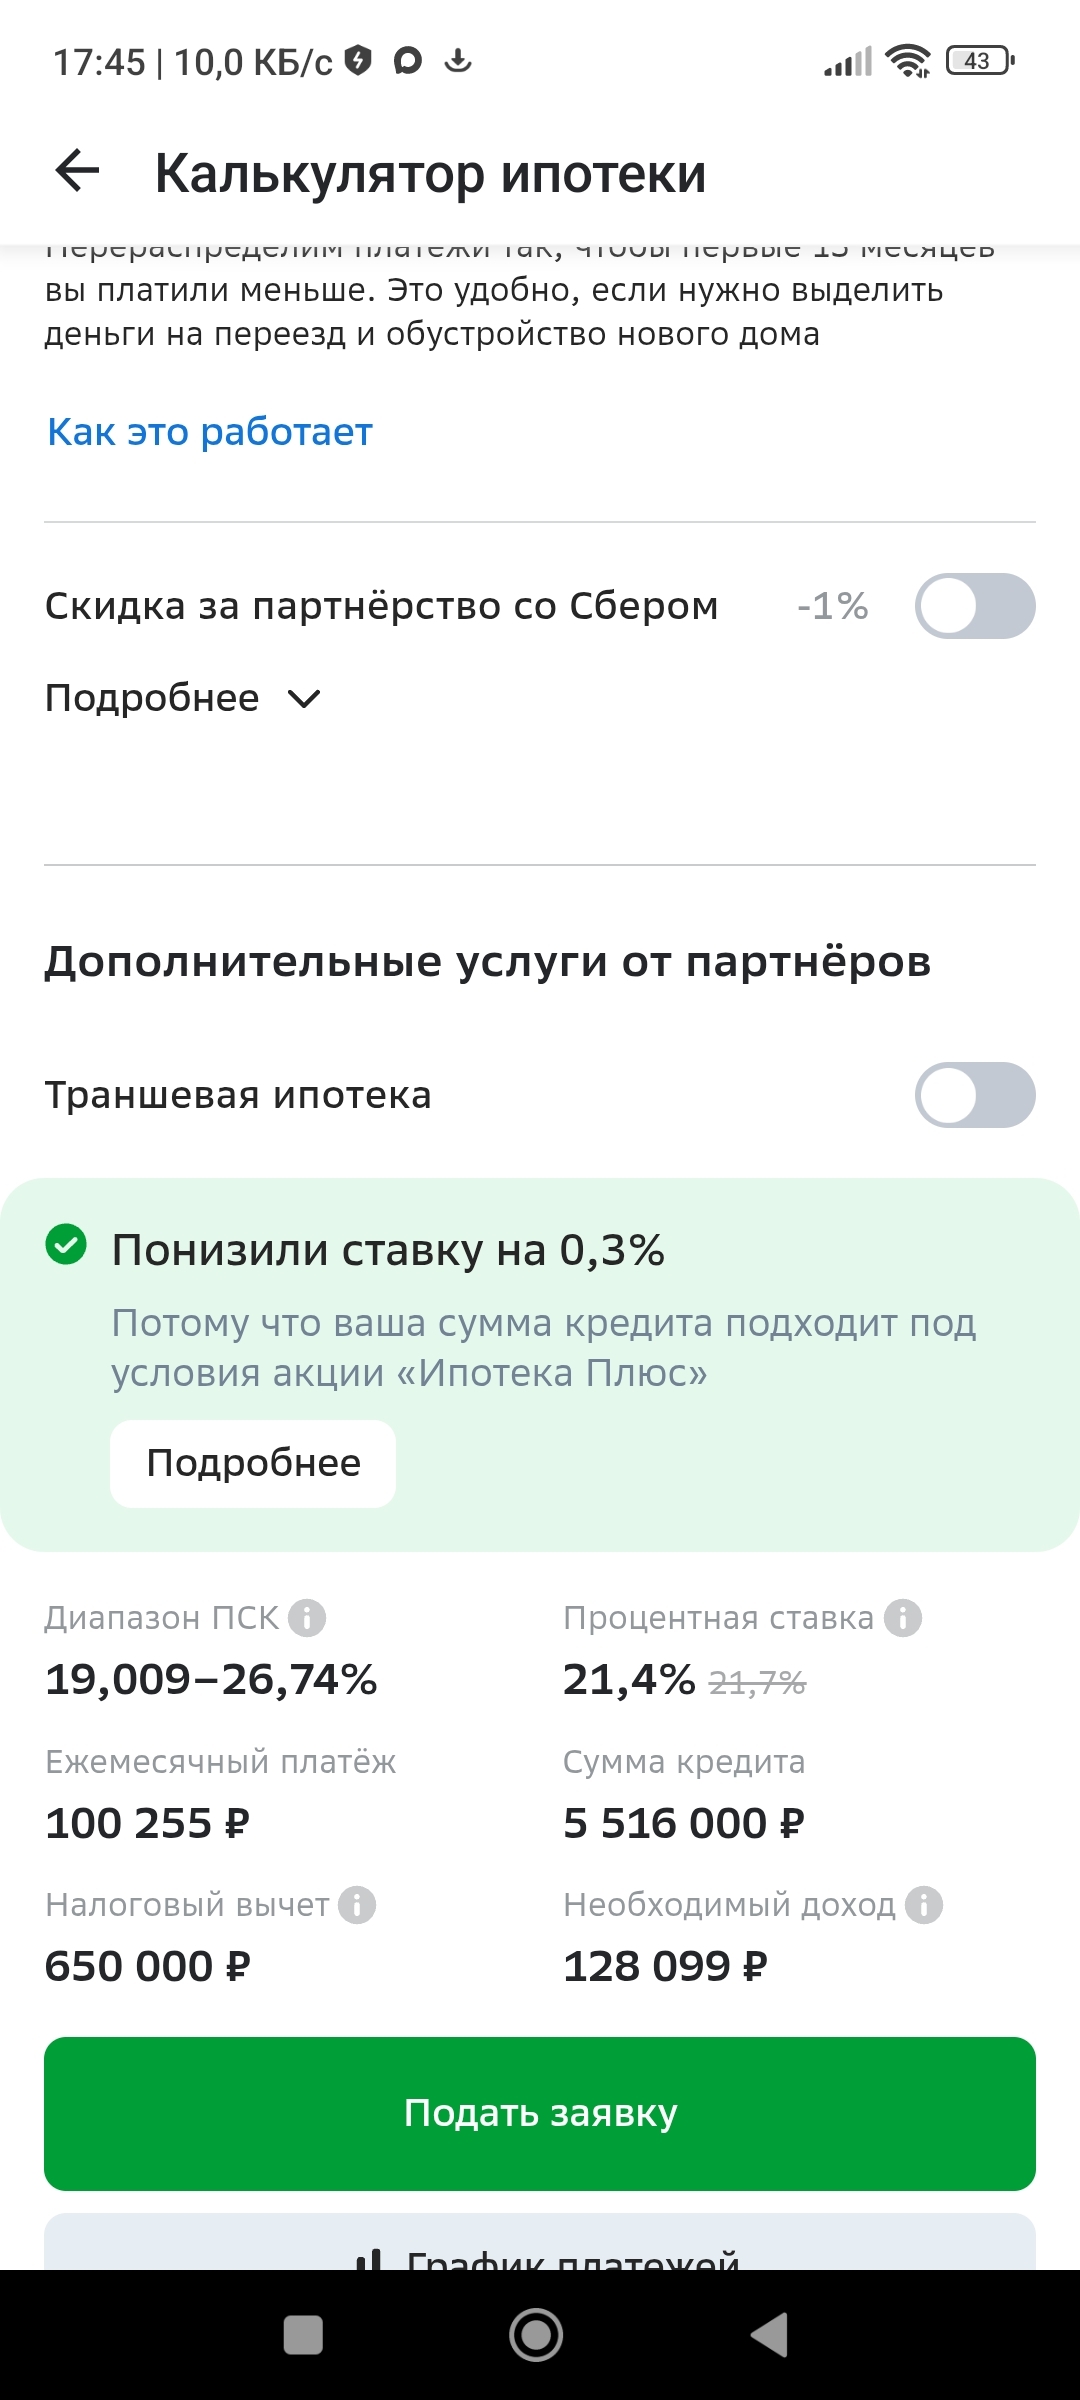The image size is (1080, 2400).
Task: Enable Скидка за партнёрство со Сбером toggle
Action: (974, 606)
